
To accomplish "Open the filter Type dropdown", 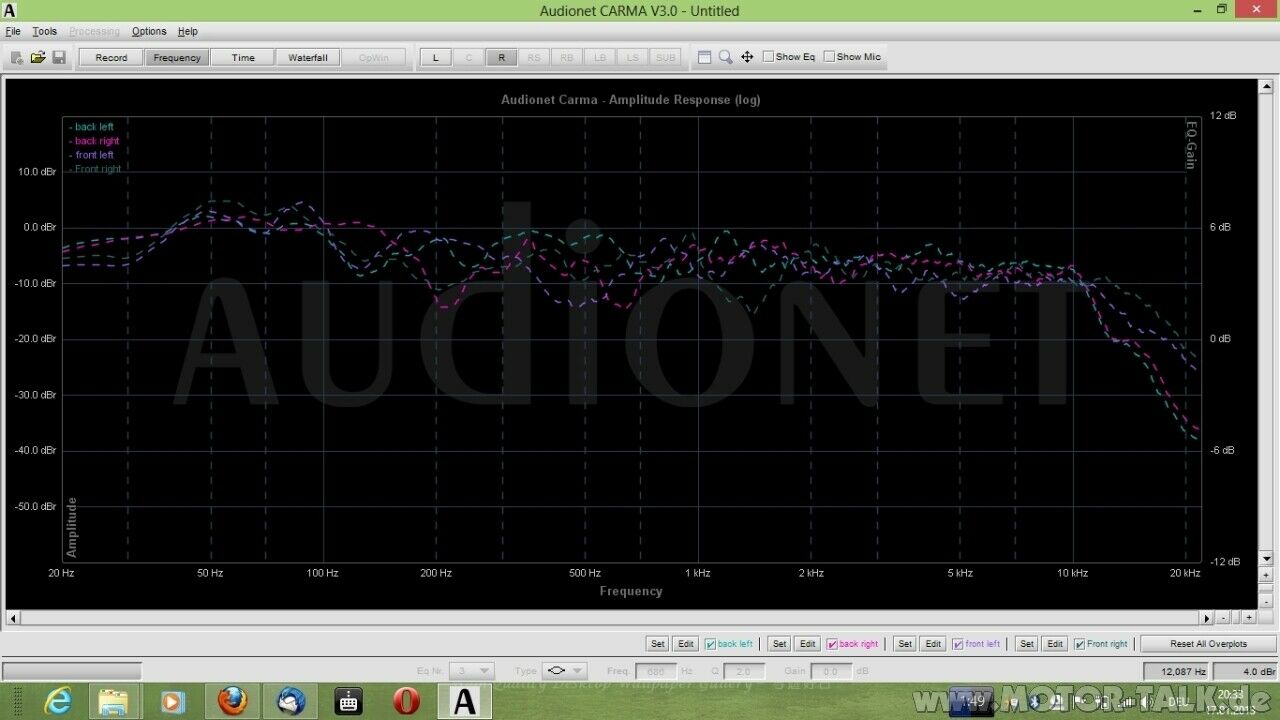I will [x=564, y=671].
